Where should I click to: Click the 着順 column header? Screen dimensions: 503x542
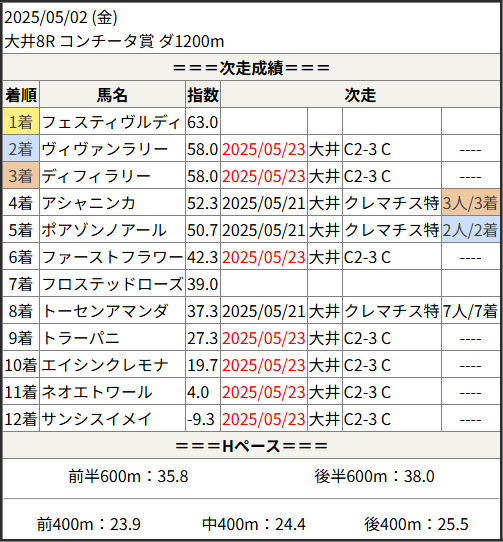click(x=21, y=95)
